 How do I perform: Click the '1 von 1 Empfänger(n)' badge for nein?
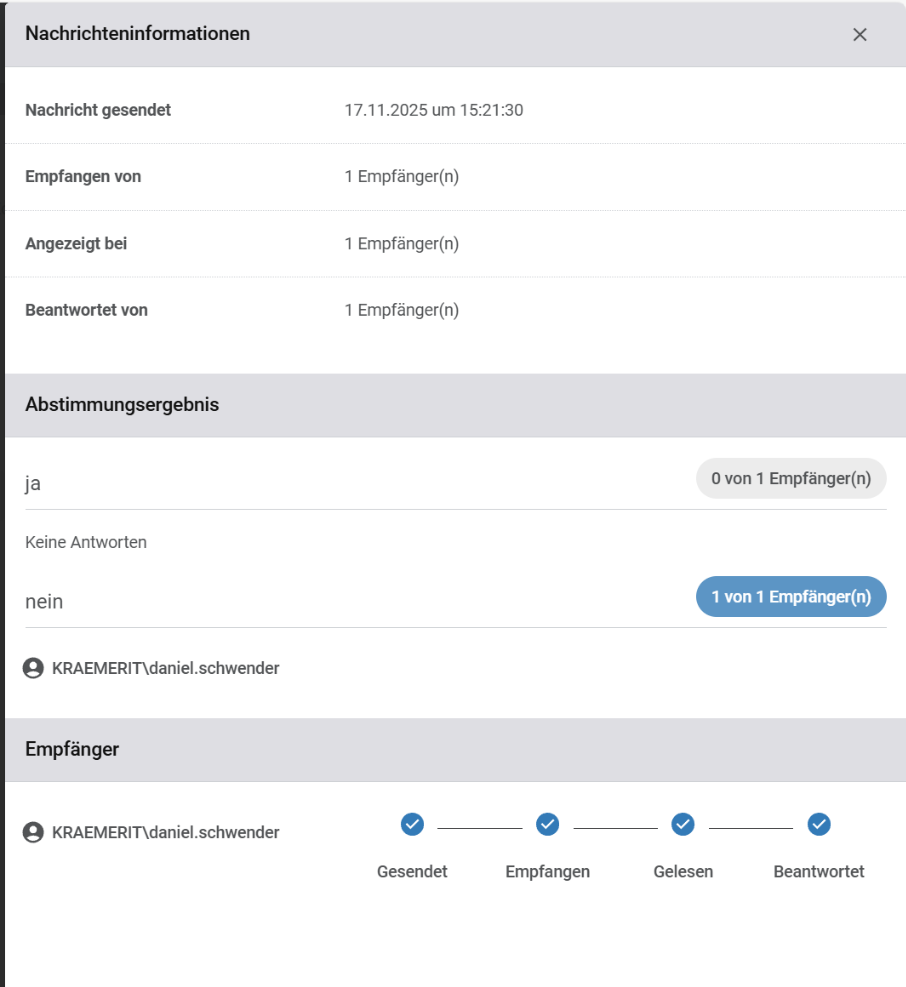click(790, 596)
